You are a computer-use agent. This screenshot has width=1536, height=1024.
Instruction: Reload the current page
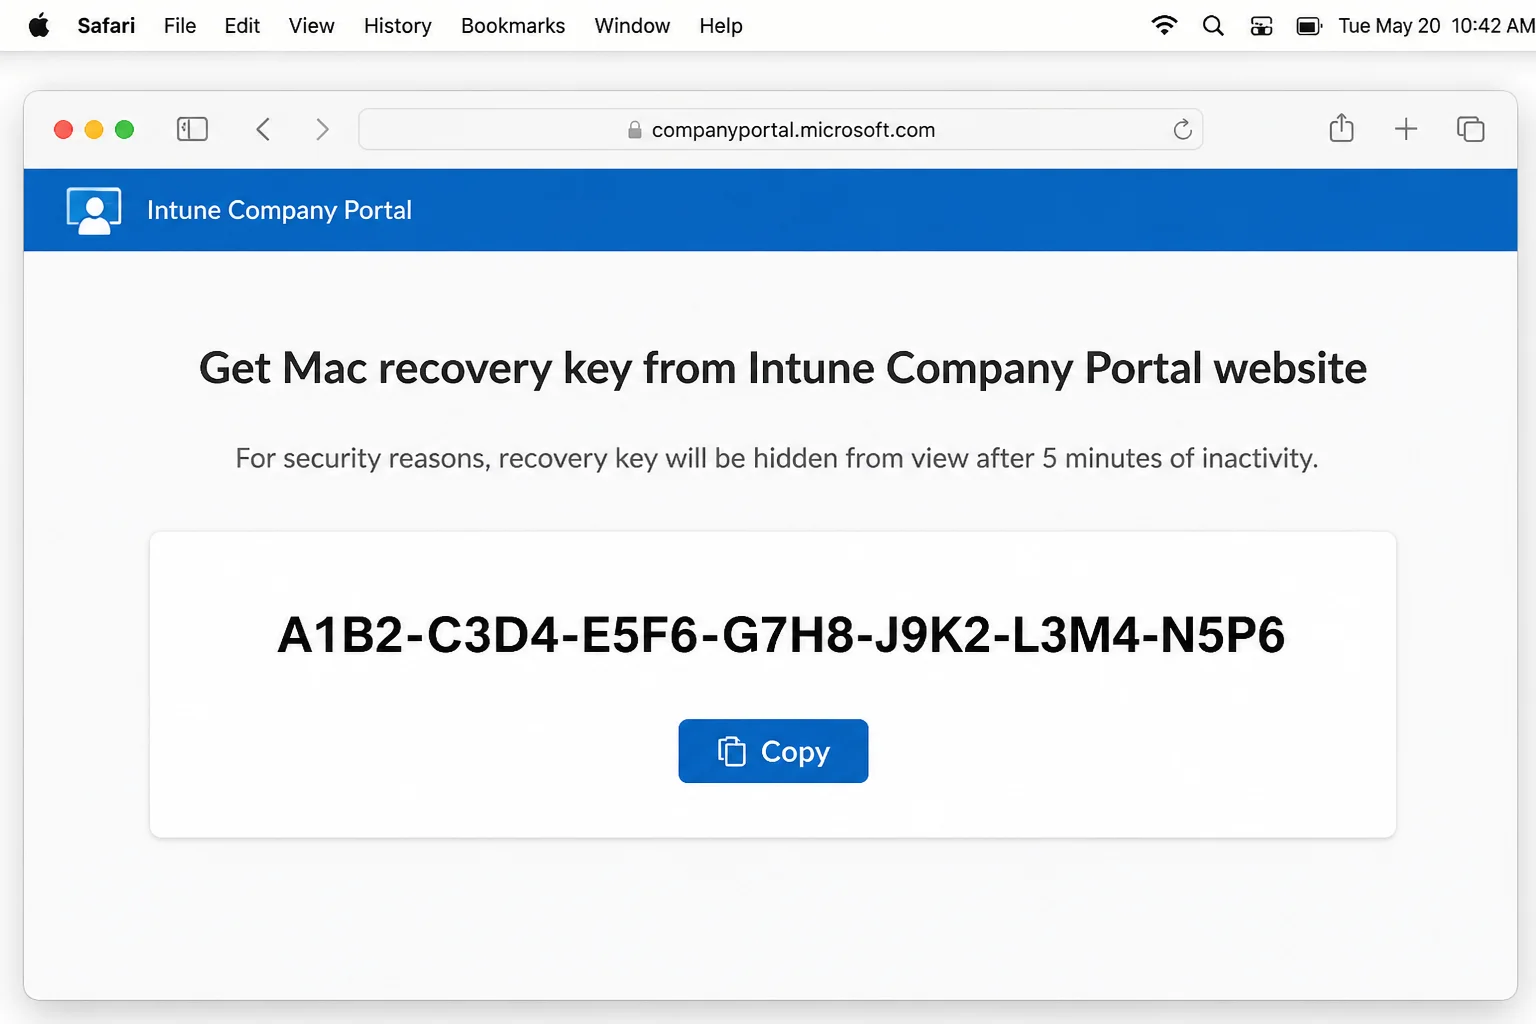(x=1182, y=129)
